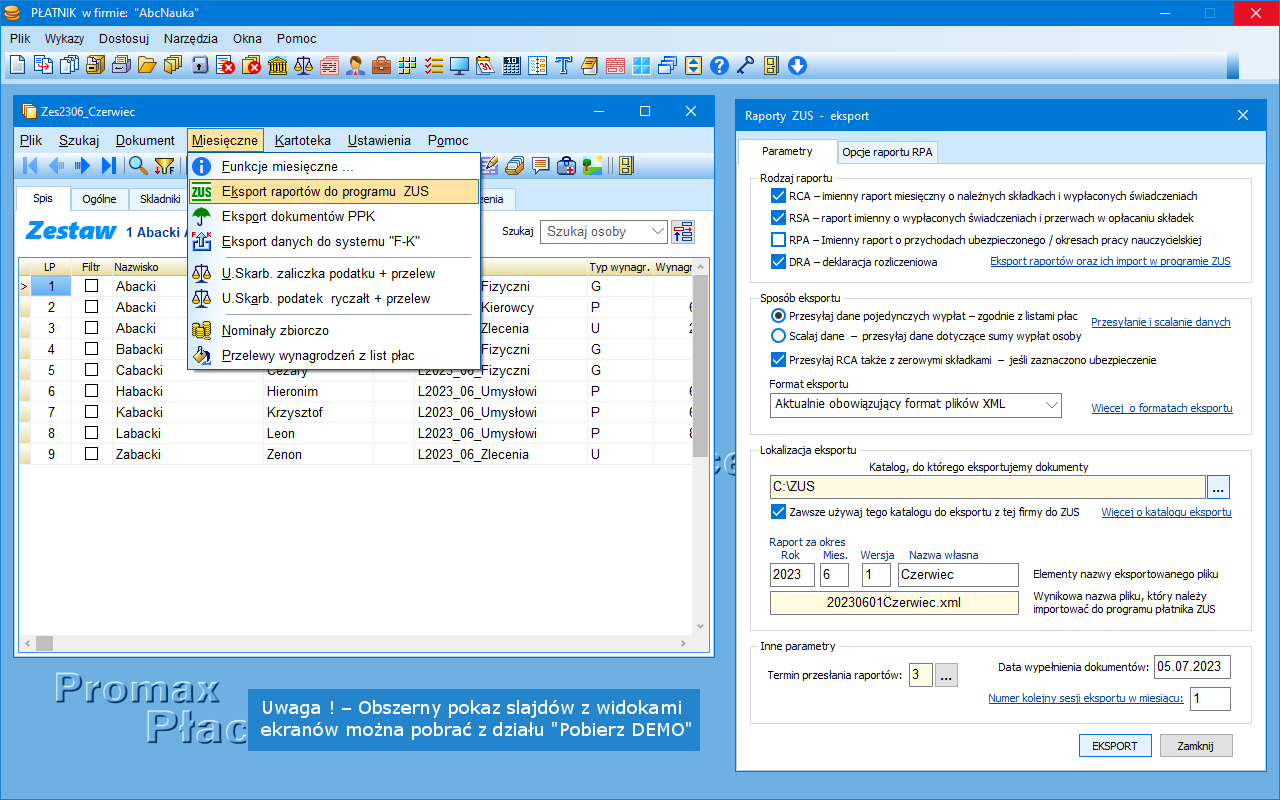Open the 'Szukaj osoby' combo box
Viewport: 1280px width, 800px height.
603,232
